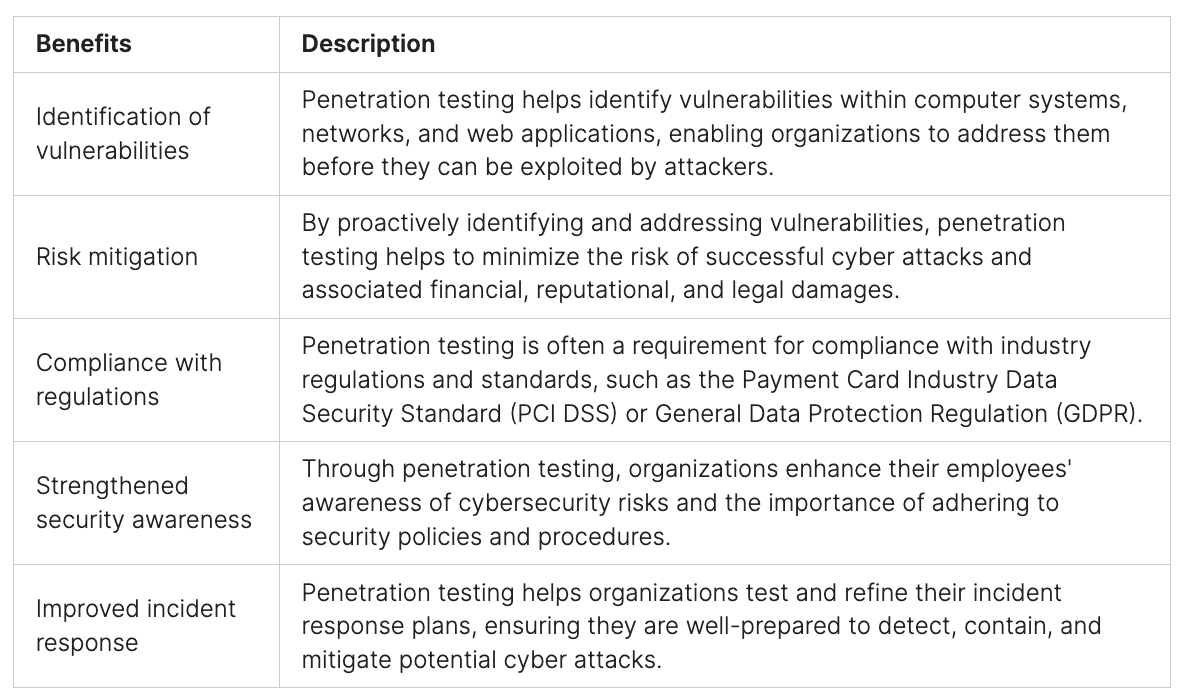The width and height of the screenshot is (1182, 700).
Task: Click the Risk mitigation description text
Action: pos(683,256)
